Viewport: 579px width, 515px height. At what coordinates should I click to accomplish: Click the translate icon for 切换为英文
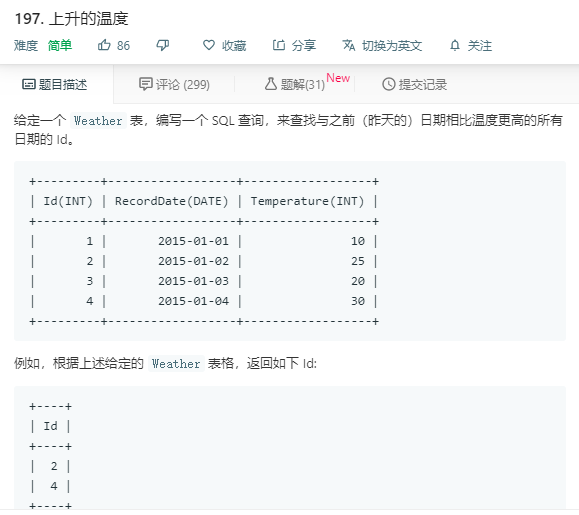(349, 45)
